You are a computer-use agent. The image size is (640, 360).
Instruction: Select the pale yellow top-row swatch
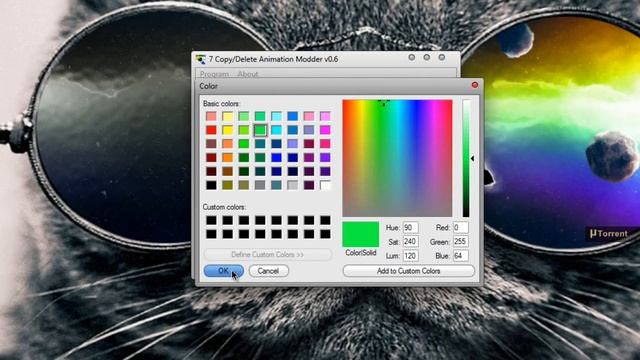(227, 116)
